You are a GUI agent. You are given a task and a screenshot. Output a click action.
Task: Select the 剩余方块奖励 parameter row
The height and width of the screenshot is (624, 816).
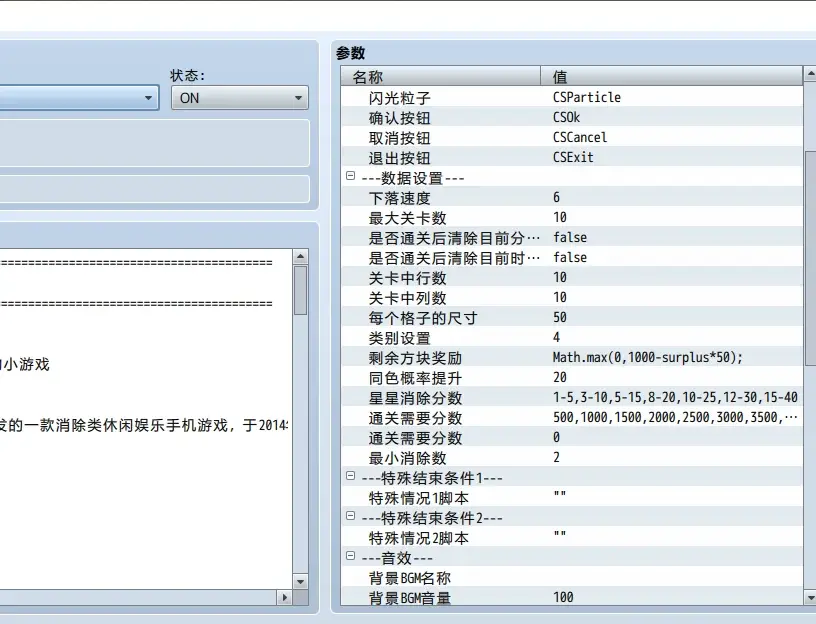[x=572, y=357]
